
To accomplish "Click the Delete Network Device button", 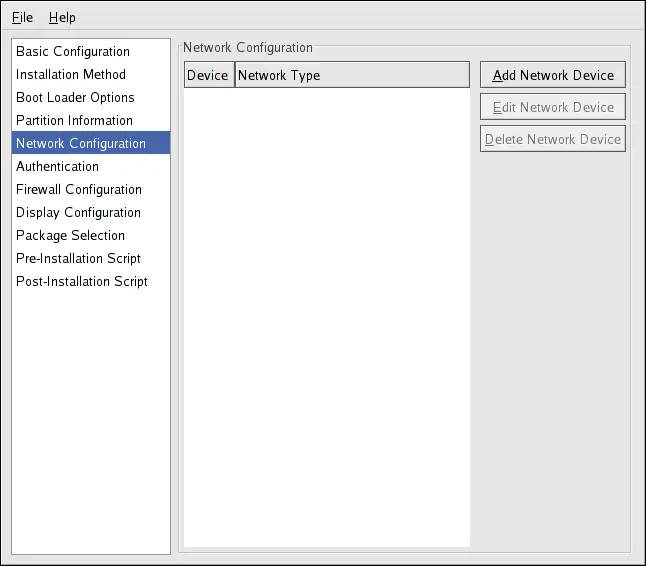I will [553, 139].
